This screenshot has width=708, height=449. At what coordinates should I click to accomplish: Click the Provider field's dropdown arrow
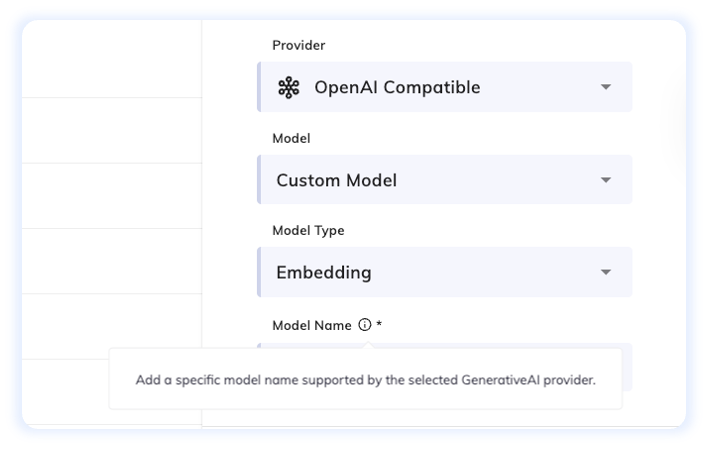tap(606, 87)
